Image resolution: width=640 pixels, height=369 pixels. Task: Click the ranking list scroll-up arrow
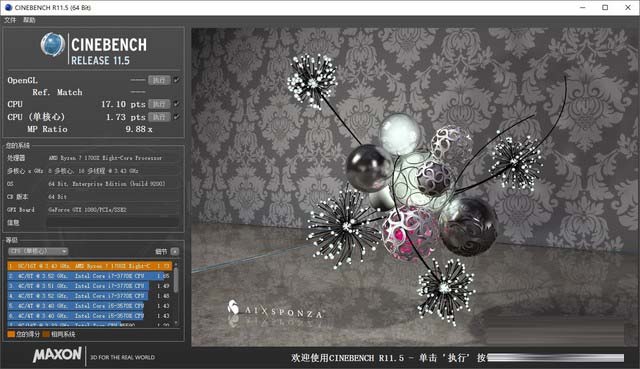point(176,265)
